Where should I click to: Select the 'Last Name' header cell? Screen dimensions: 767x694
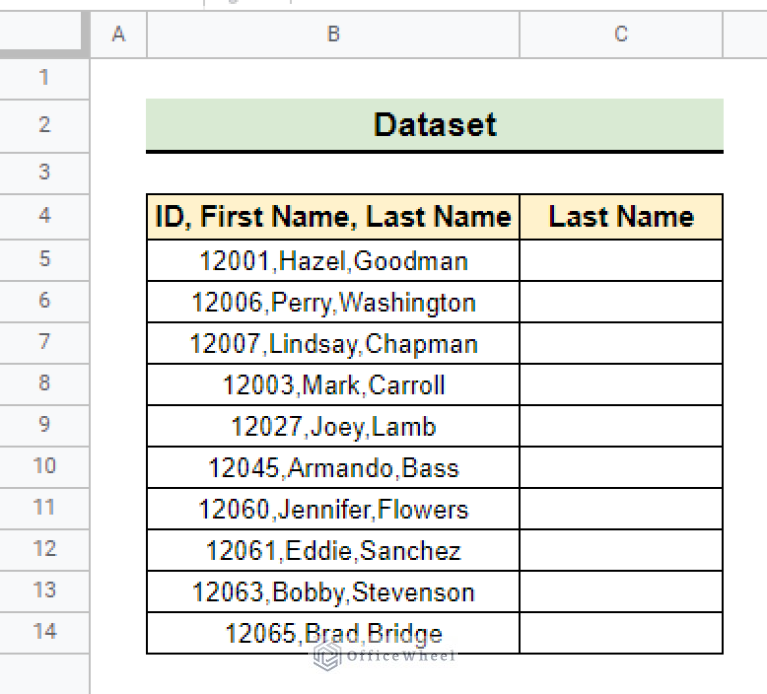(x=621, y=217)
